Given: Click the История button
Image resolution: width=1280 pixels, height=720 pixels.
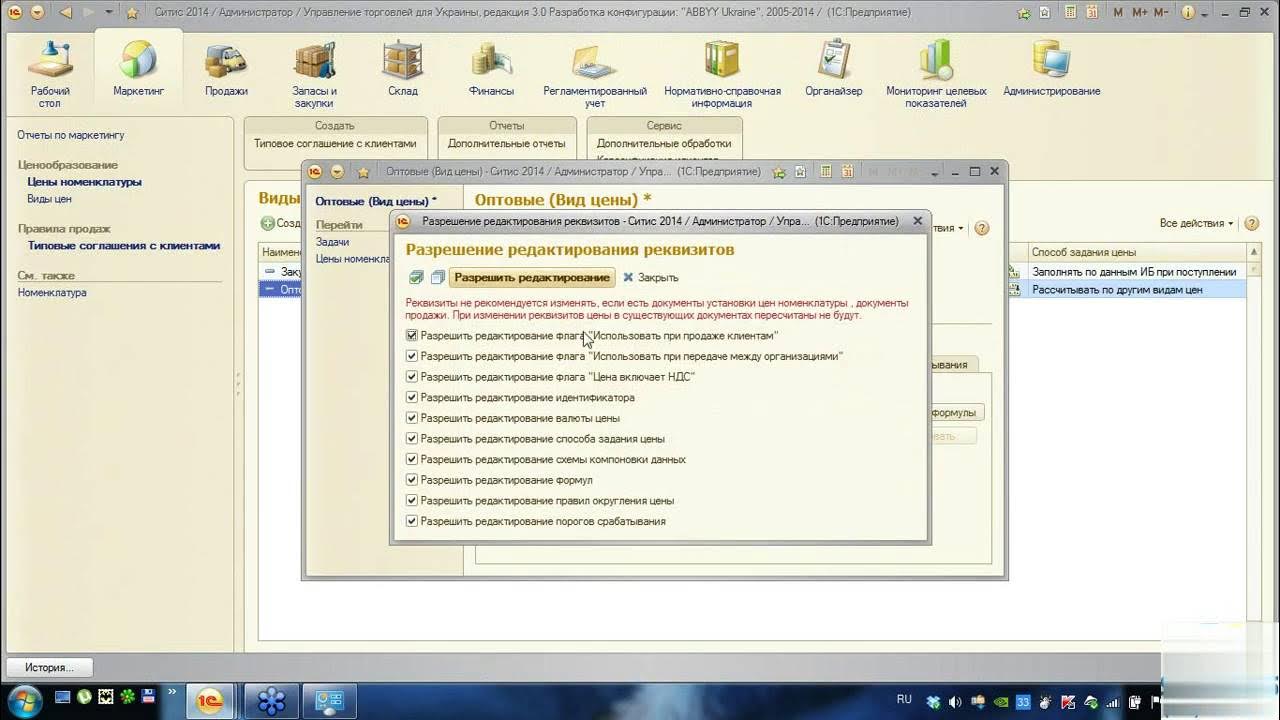Looking at the screenshot, I should 50,667.
